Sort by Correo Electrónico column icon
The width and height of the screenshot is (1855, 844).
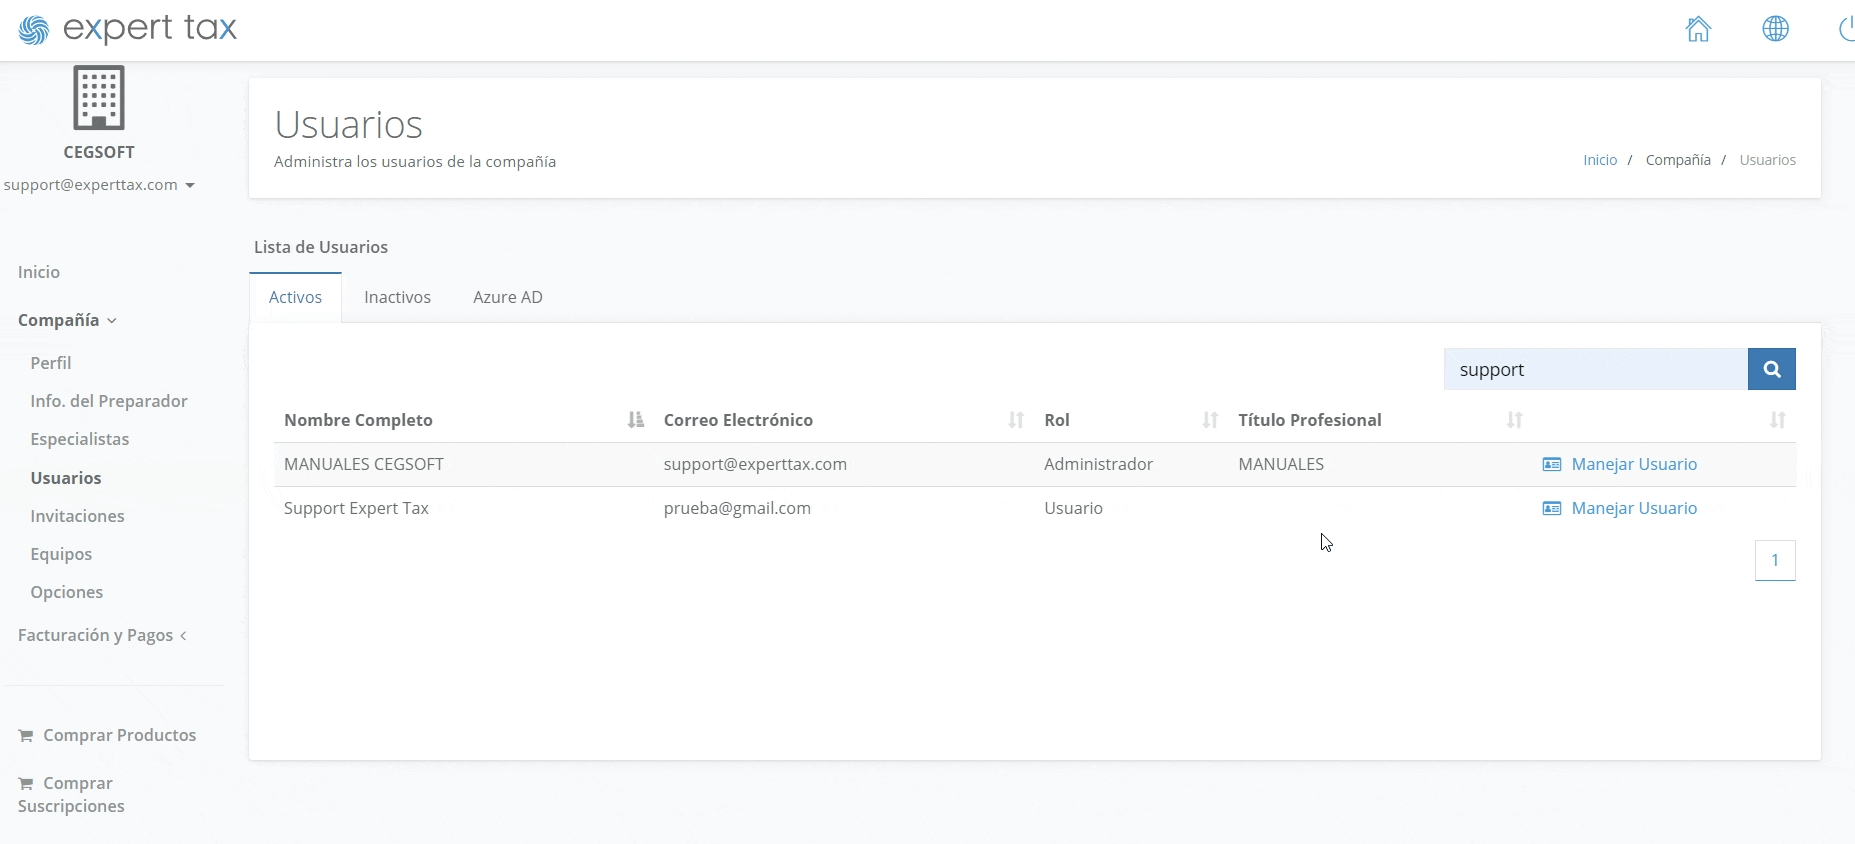[x=1015, y=420]
